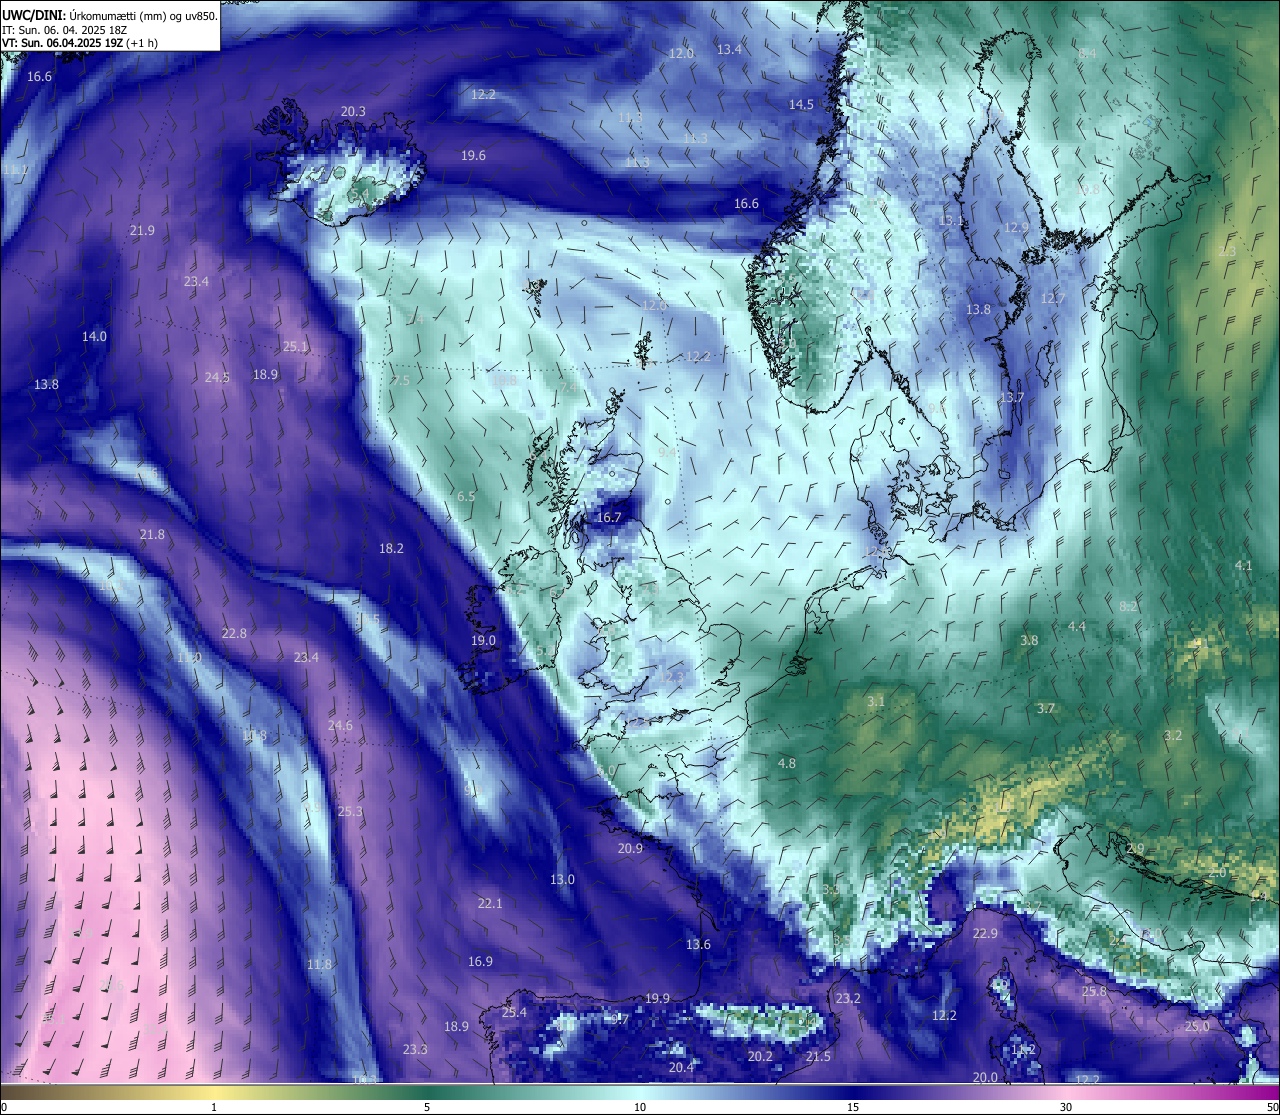Screen dimensions: 1280x1115
Task: Click the 3.2 value on the map
Action: click(1173, 736)
